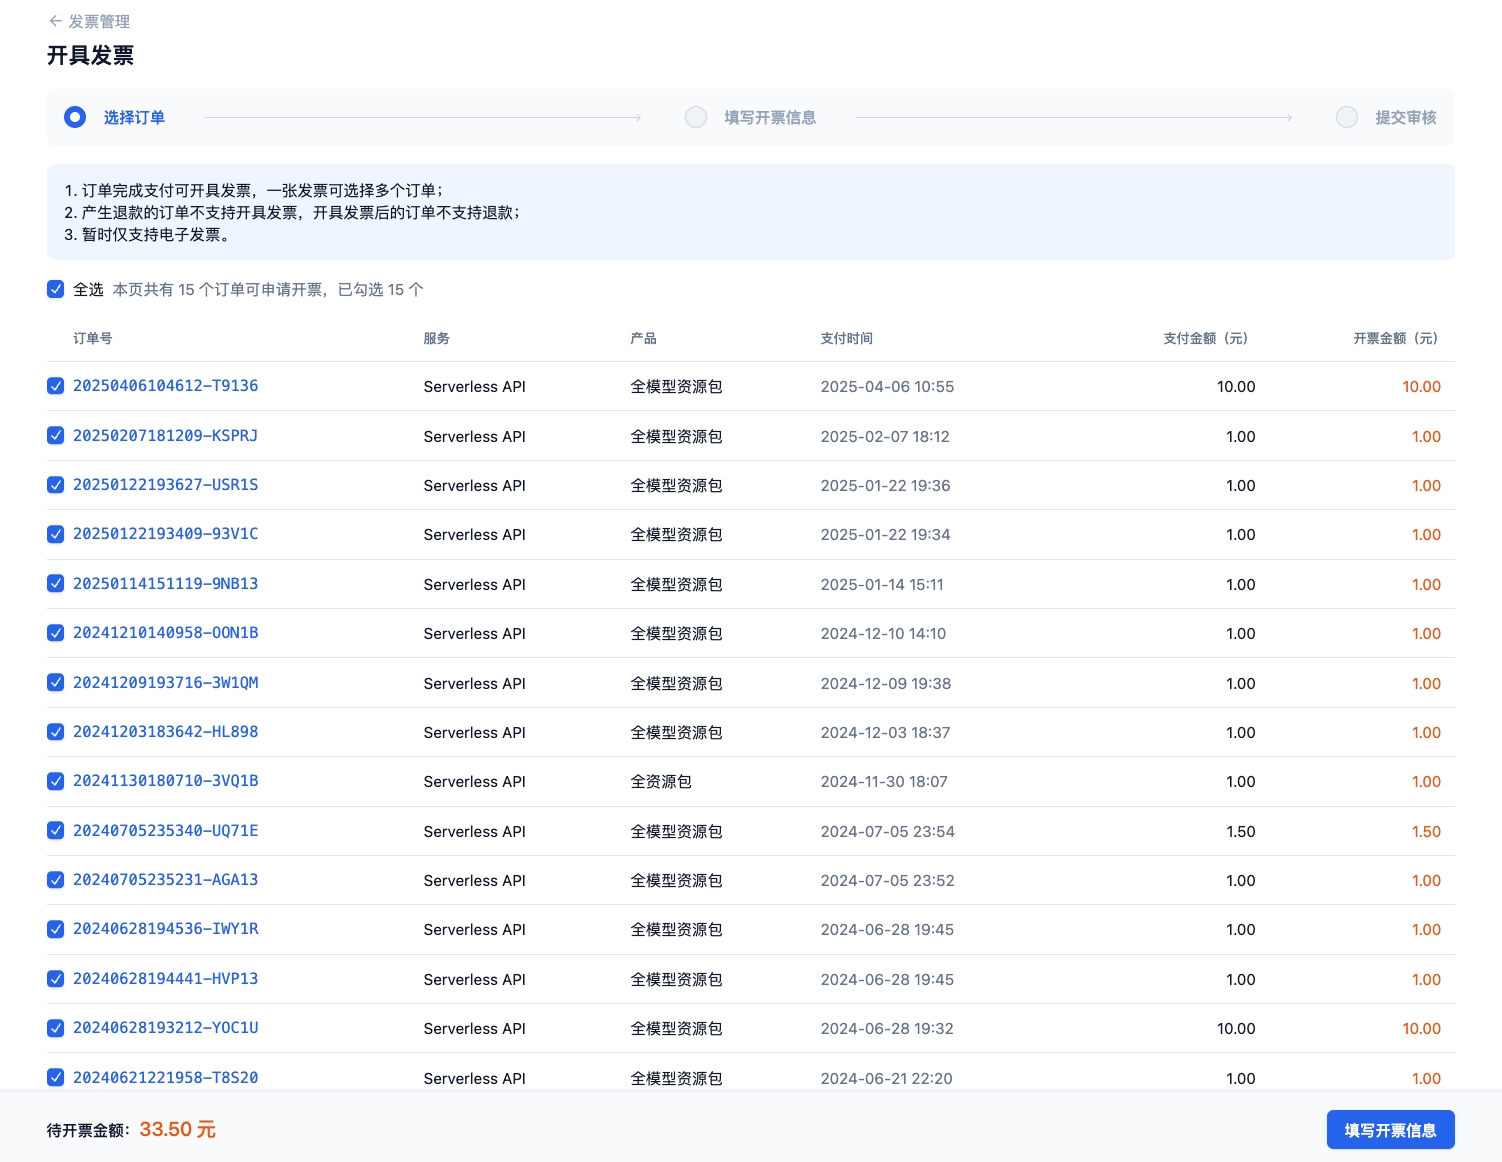Deselect order 20240705235231-AGA13 checkbox

click(56, 880)
